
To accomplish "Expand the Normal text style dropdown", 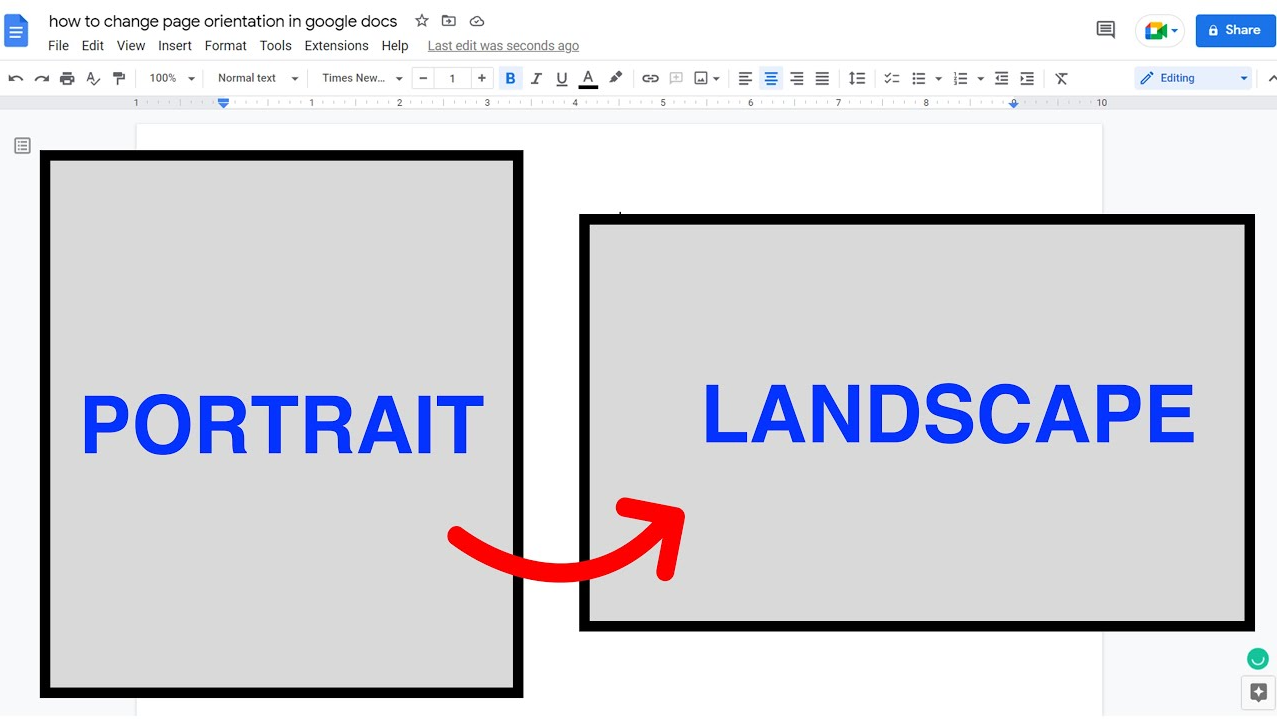I will coord(258,78).
